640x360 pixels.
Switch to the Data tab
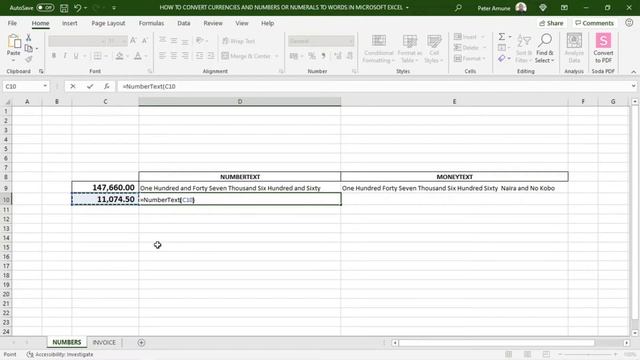pyautogui.click(x=184, y=23)
